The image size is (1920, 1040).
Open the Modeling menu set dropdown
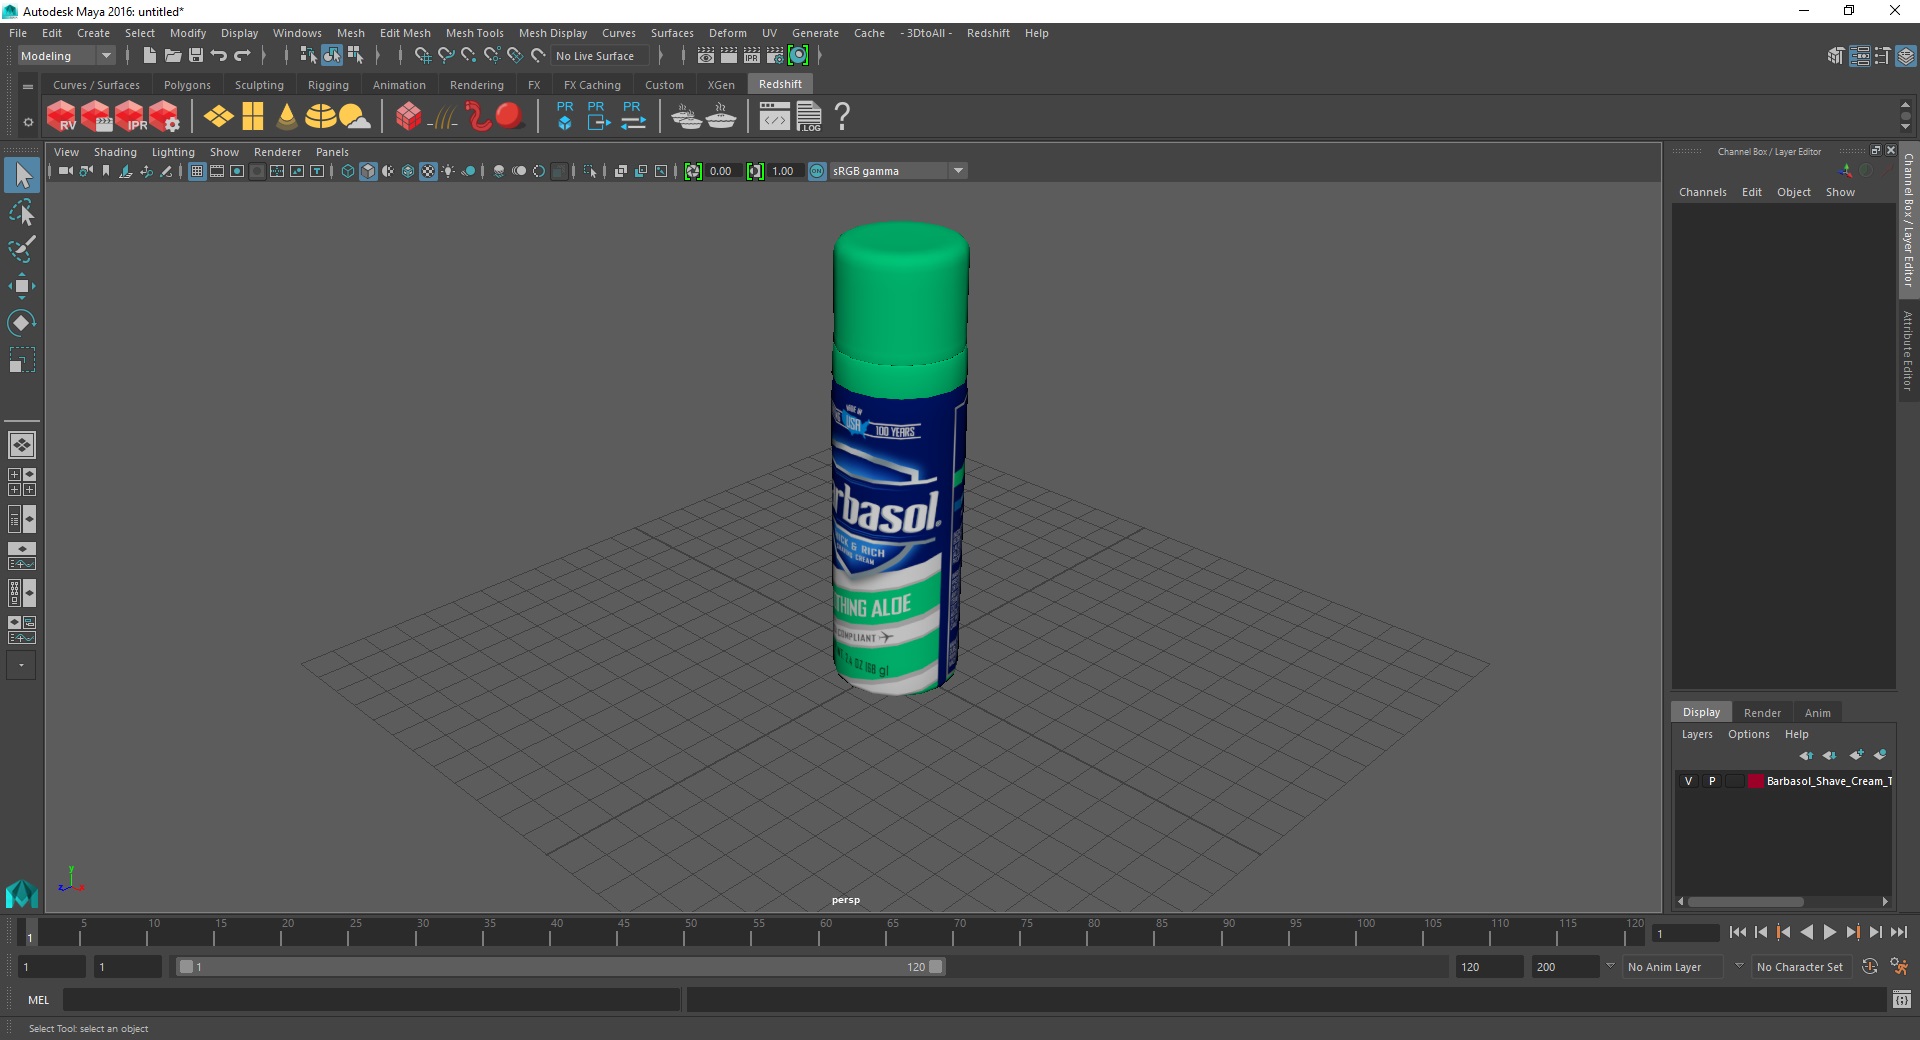click(67, 56)
